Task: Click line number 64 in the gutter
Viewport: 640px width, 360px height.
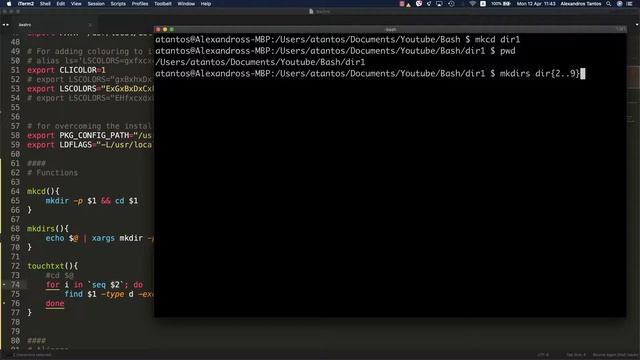Action: pyautogui.click(x=15, y=191)
